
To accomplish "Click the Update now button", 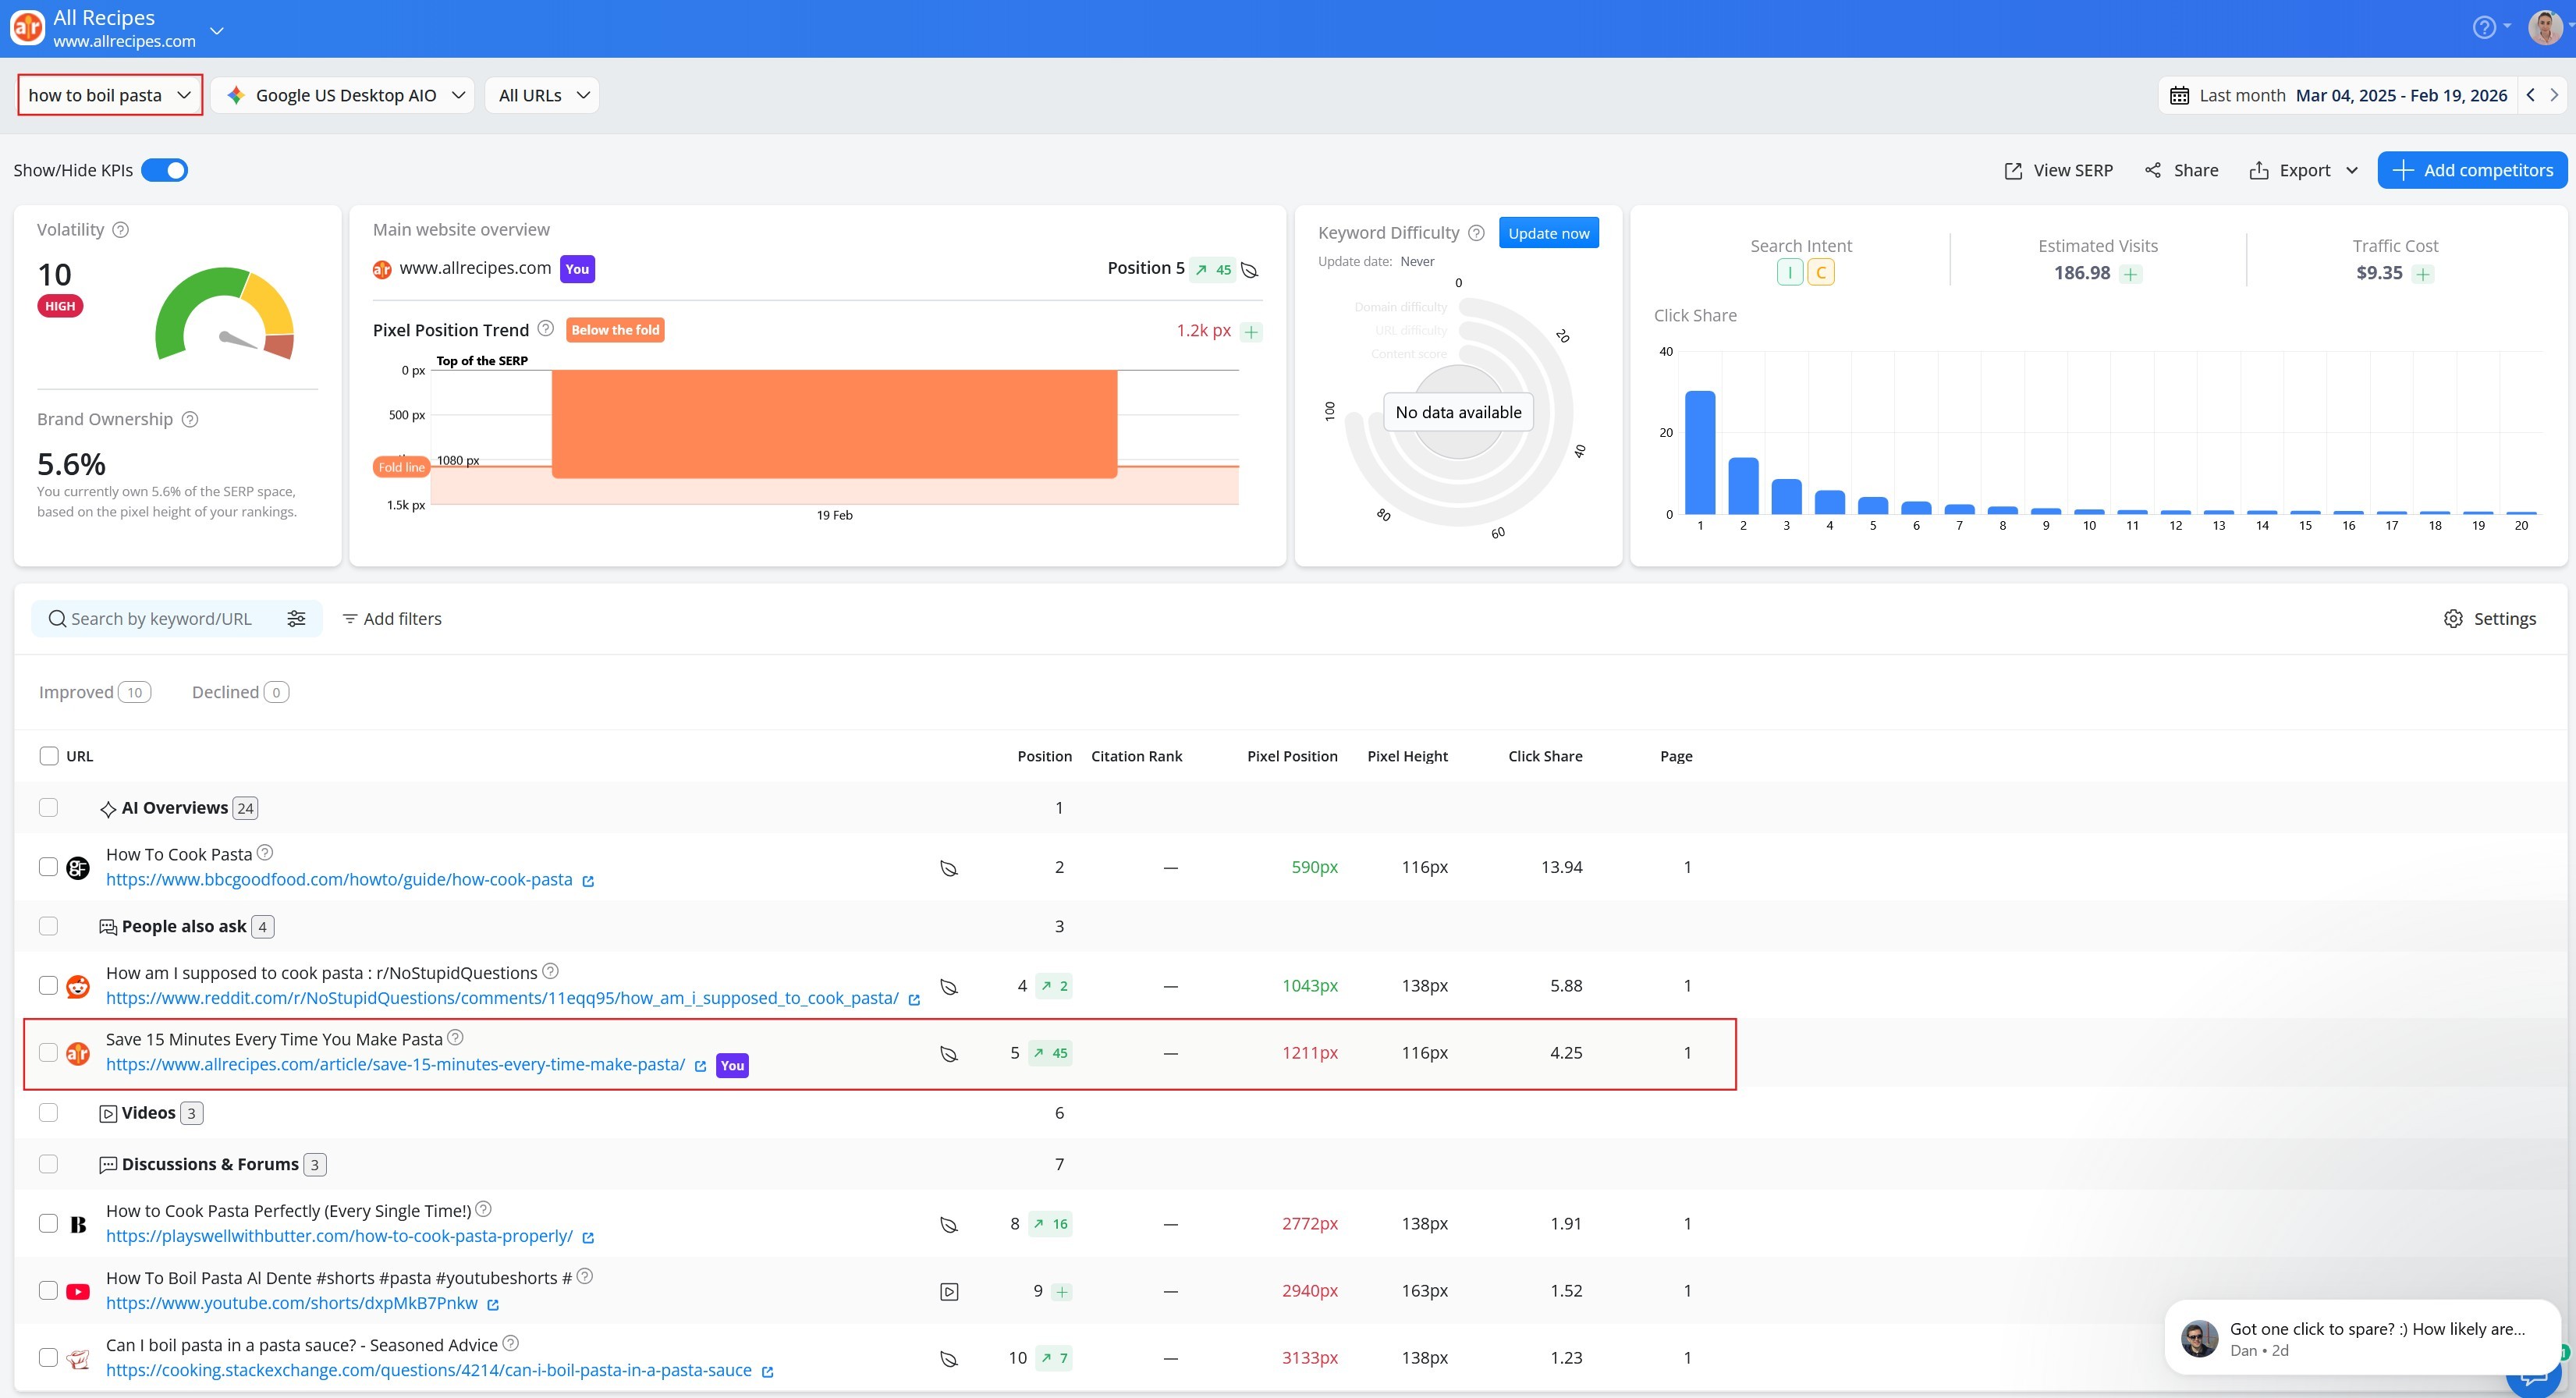I will point(1548,233).
